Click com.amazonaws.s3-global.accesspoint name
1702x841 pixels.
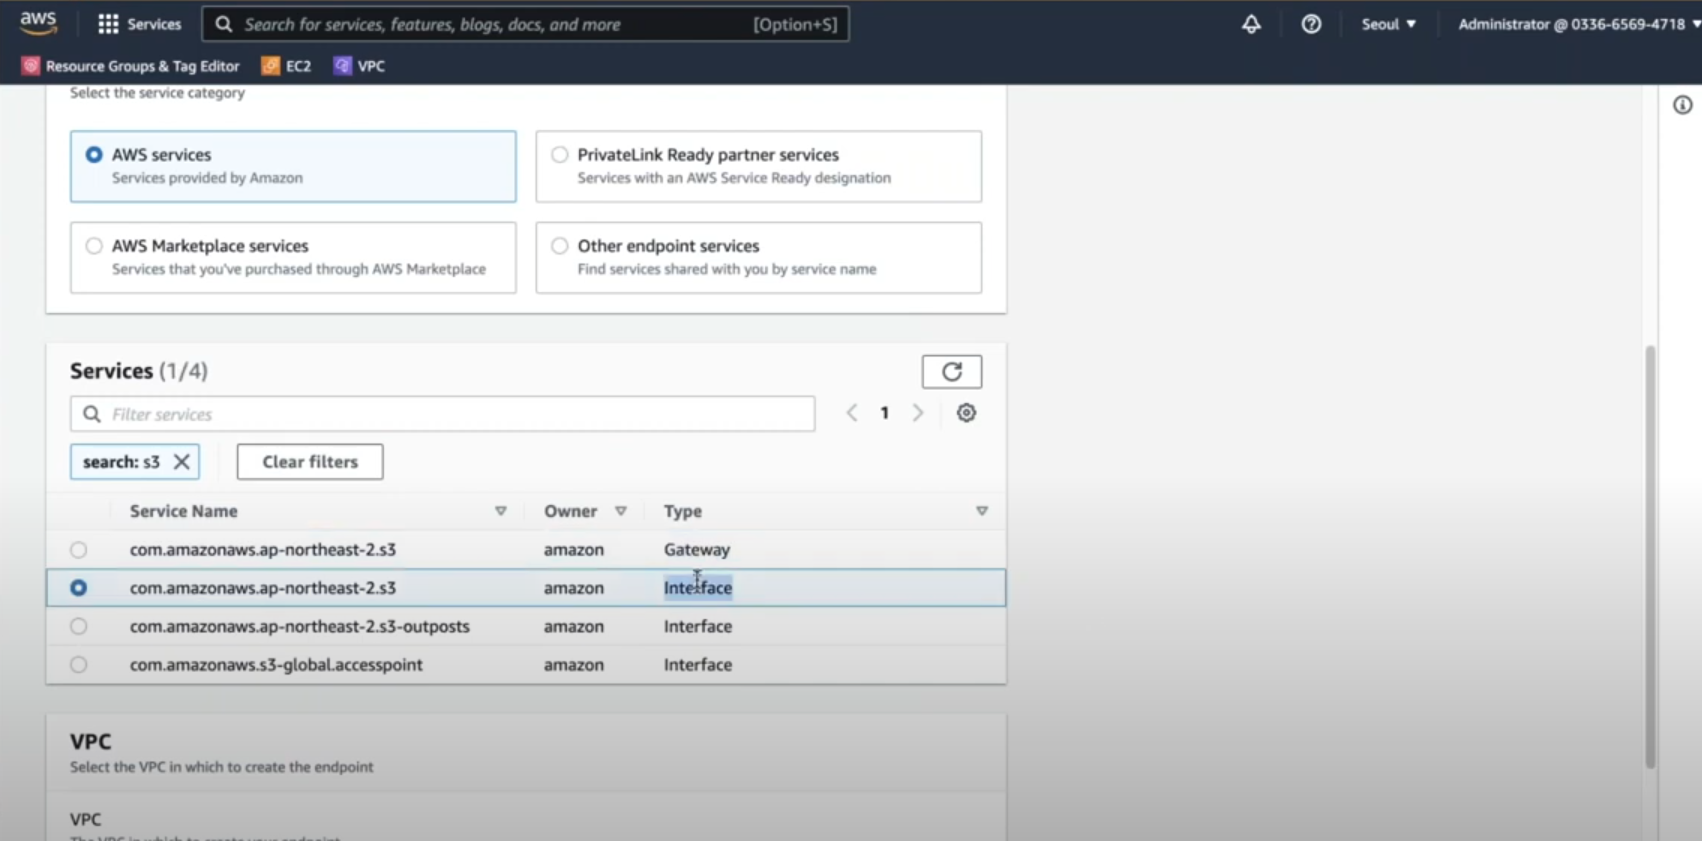276,665
